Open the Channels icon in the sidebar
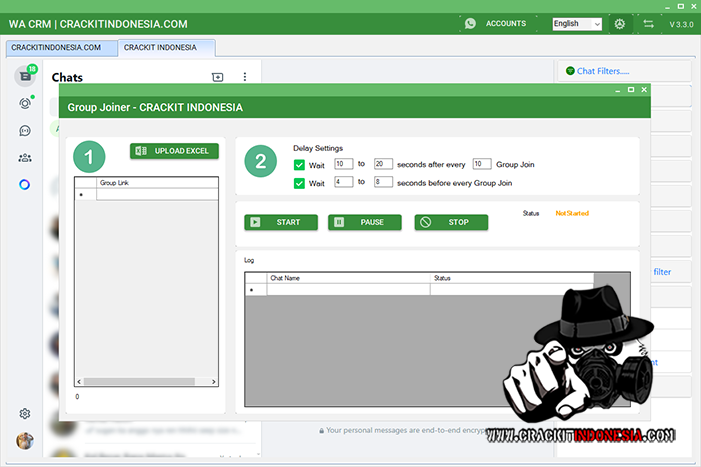Screen dimensions: 701x467 coord(25,130)
